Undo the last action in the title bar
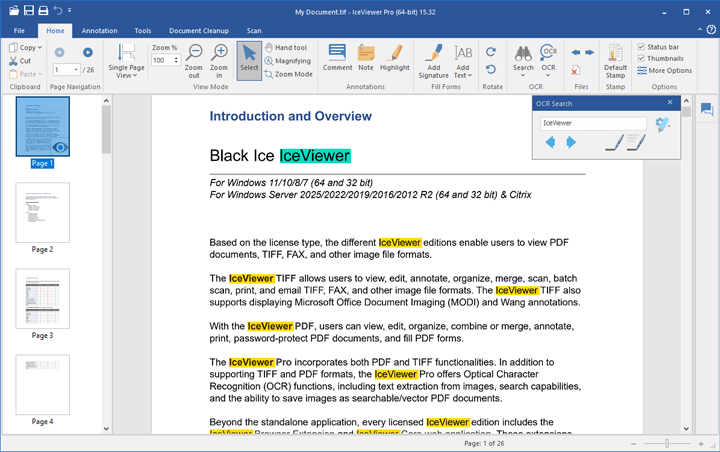Screen dimensions: 720x452 (x=58, y=10)
